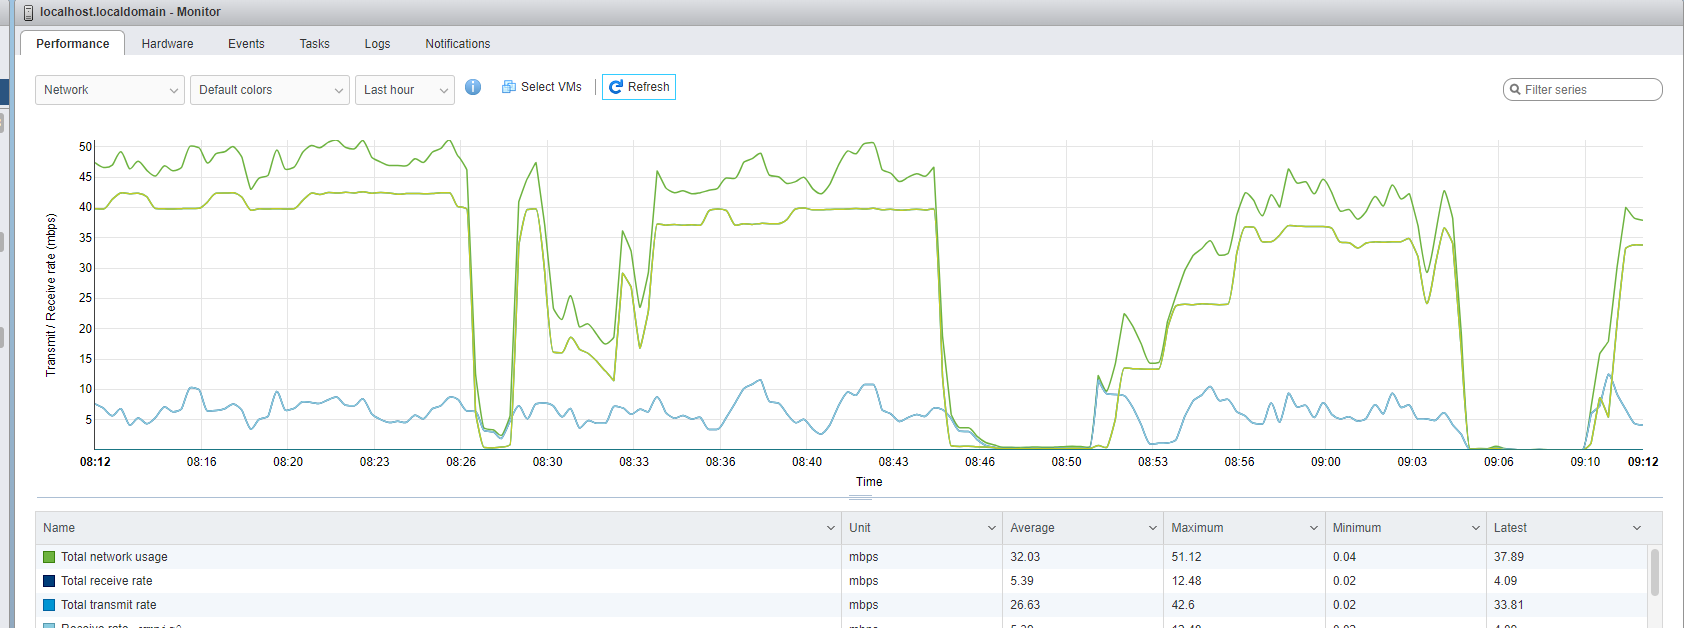The image size is (1684, 628).
Task: Open the Unit column menu arrow
Action: coord(992,528)
